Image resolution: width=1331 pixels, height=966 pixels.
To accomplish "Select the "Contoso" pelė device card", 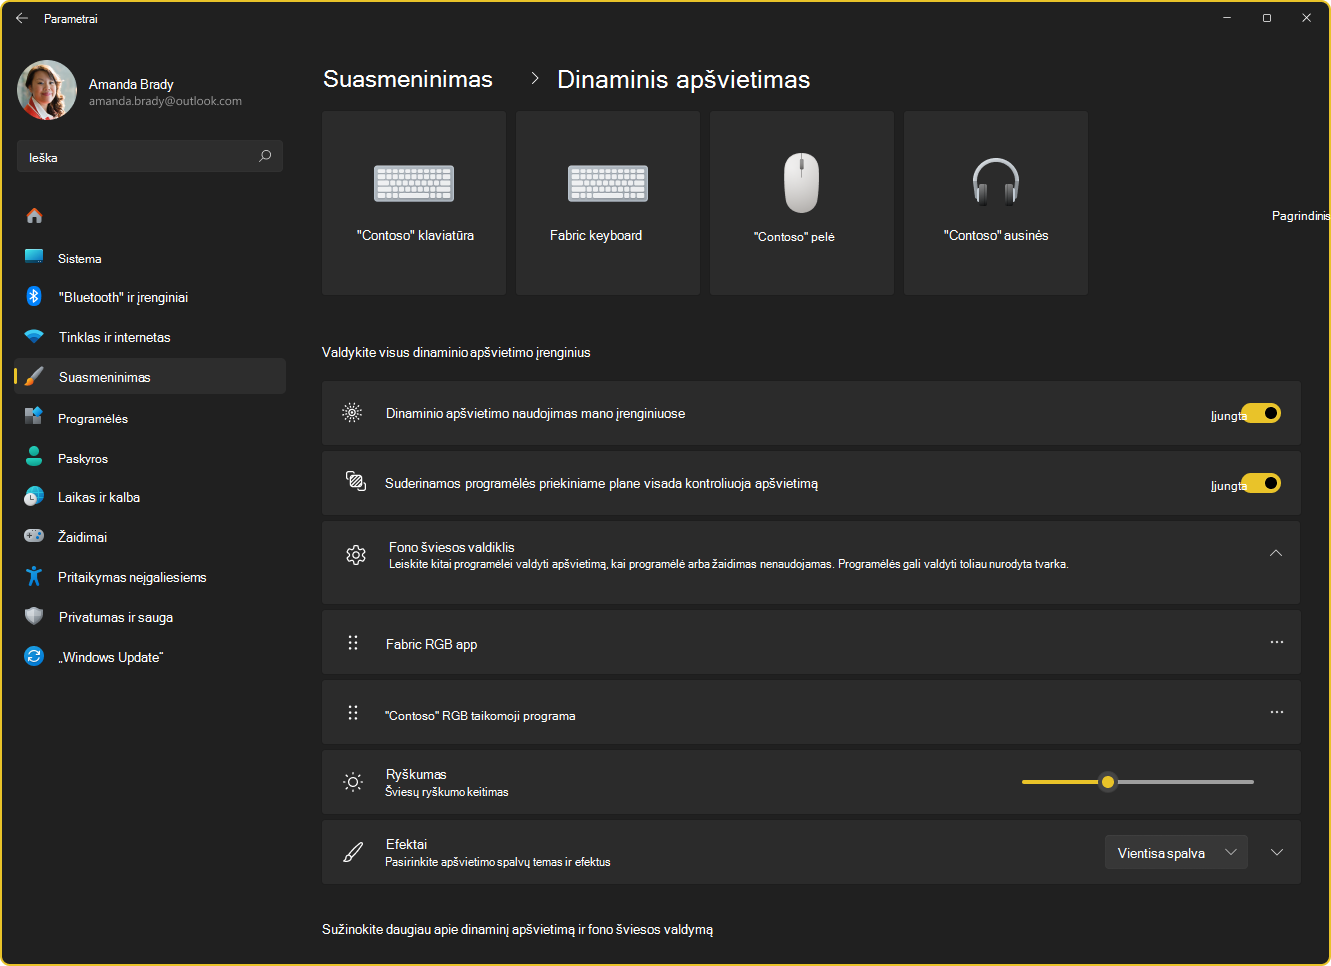I will point(802,203).
